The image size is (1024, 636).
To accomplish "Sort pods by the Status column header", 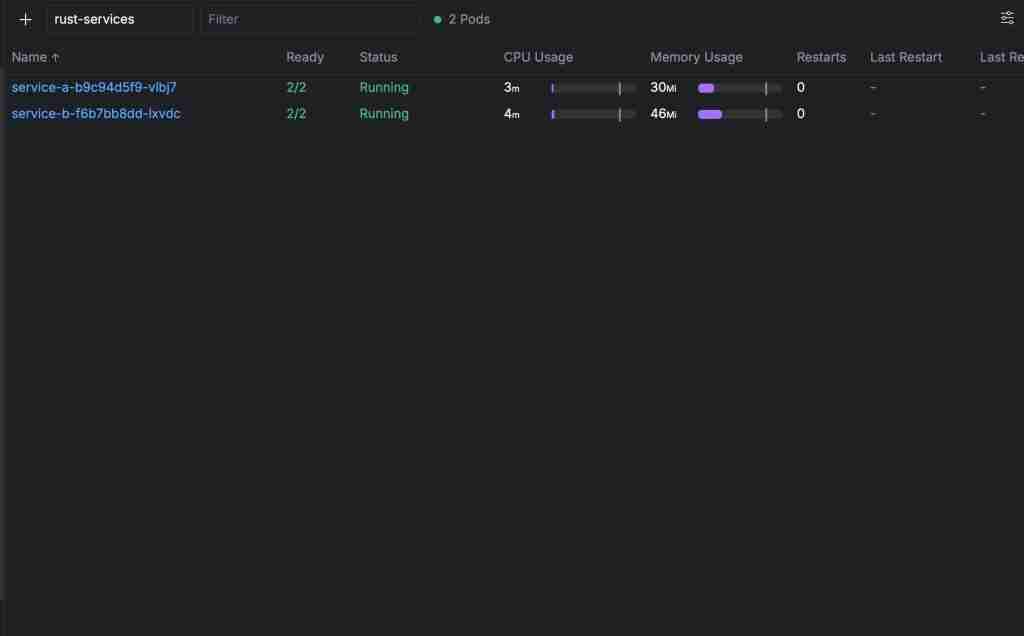I will [x=378, y=57].
